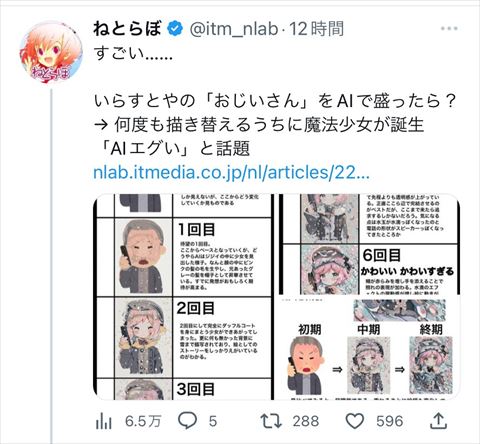Tap the retweet arrows icon
This screenshot has width=480, height=444.
pos(271,421)
